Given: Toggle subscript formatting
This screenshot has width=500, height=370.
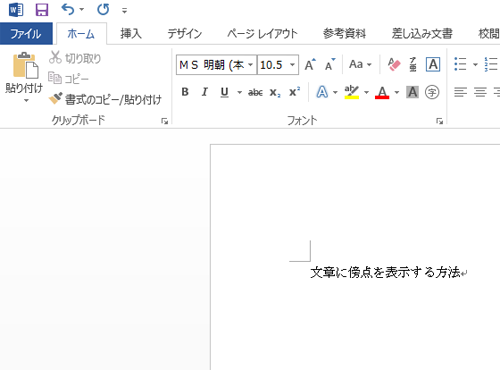Looking at the screenshot, I should [x=275, y=92].
